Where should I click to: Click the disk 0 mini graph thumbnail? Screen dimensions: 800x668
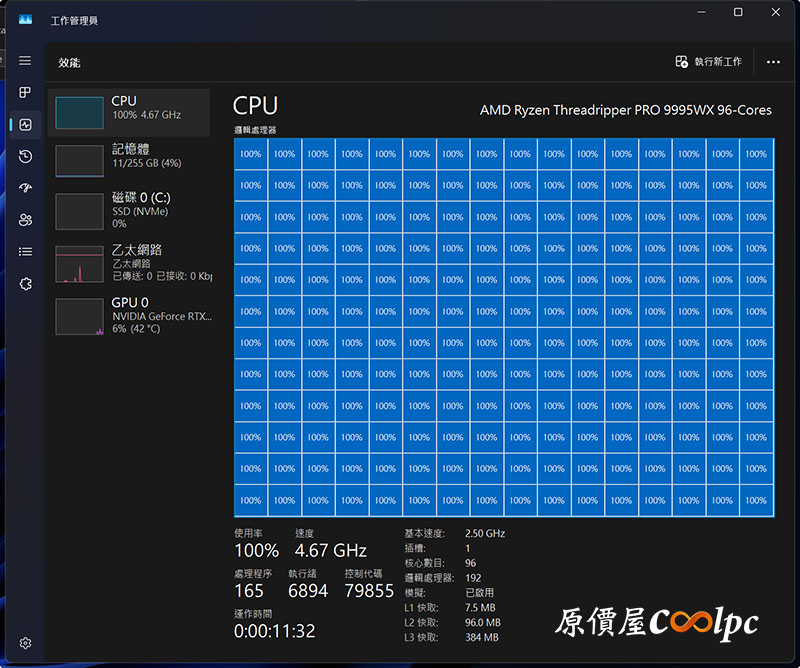click(79, 211)
